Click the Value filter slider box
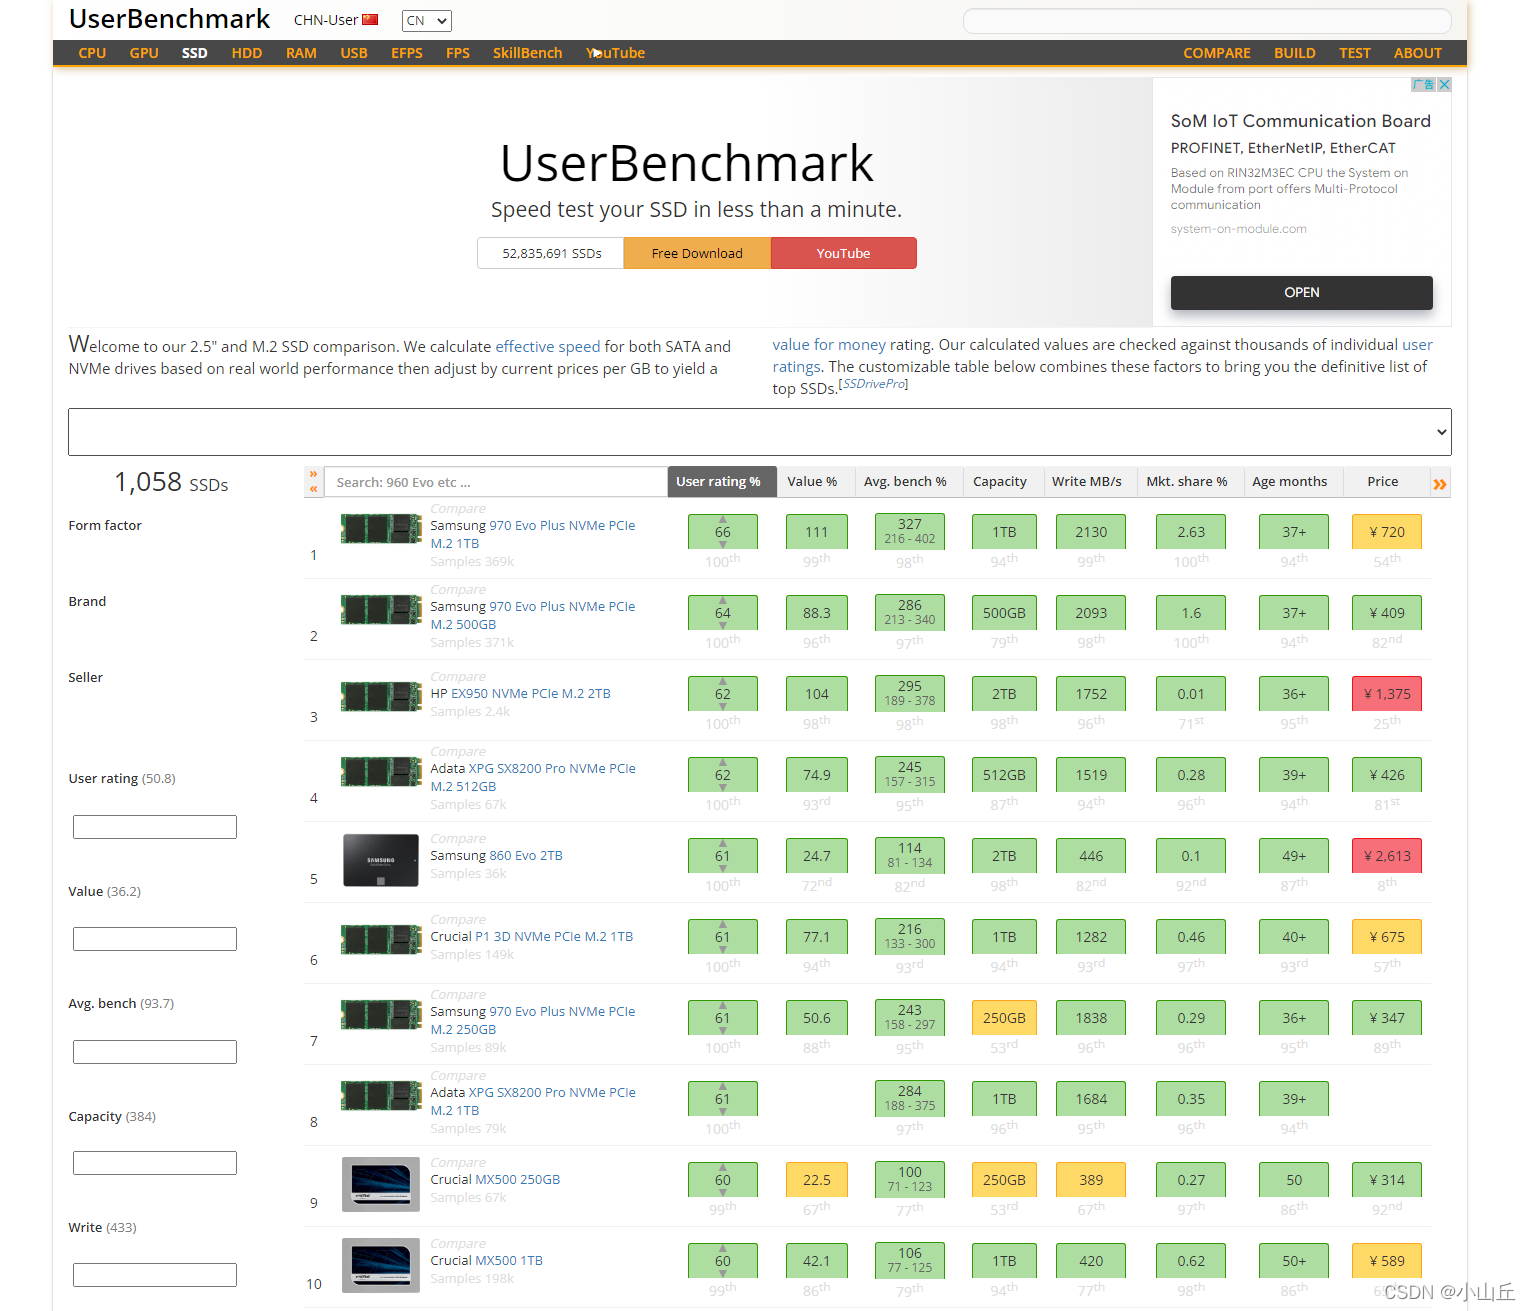The width and height of the screenshot is (1531, 1311). pyautogui.click(x=155, y=939)
